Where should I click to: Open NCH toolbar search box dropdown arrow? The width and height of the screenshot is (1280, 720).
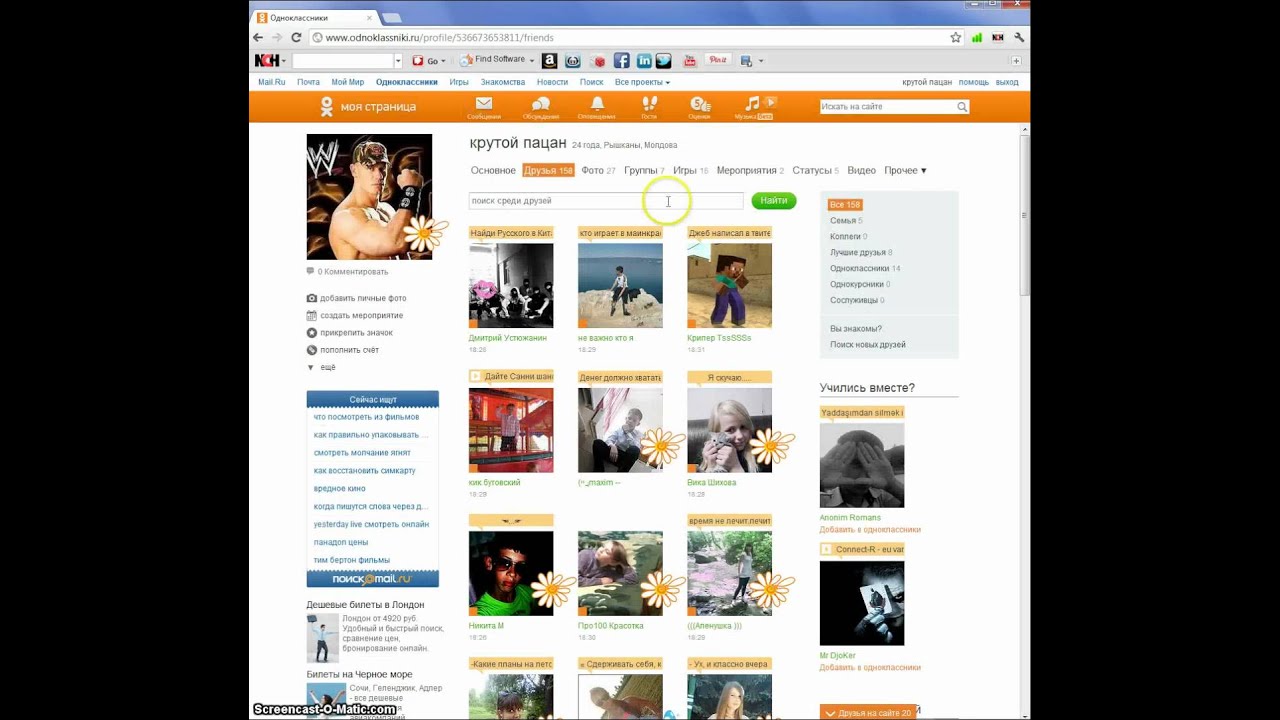coord(398,61)
